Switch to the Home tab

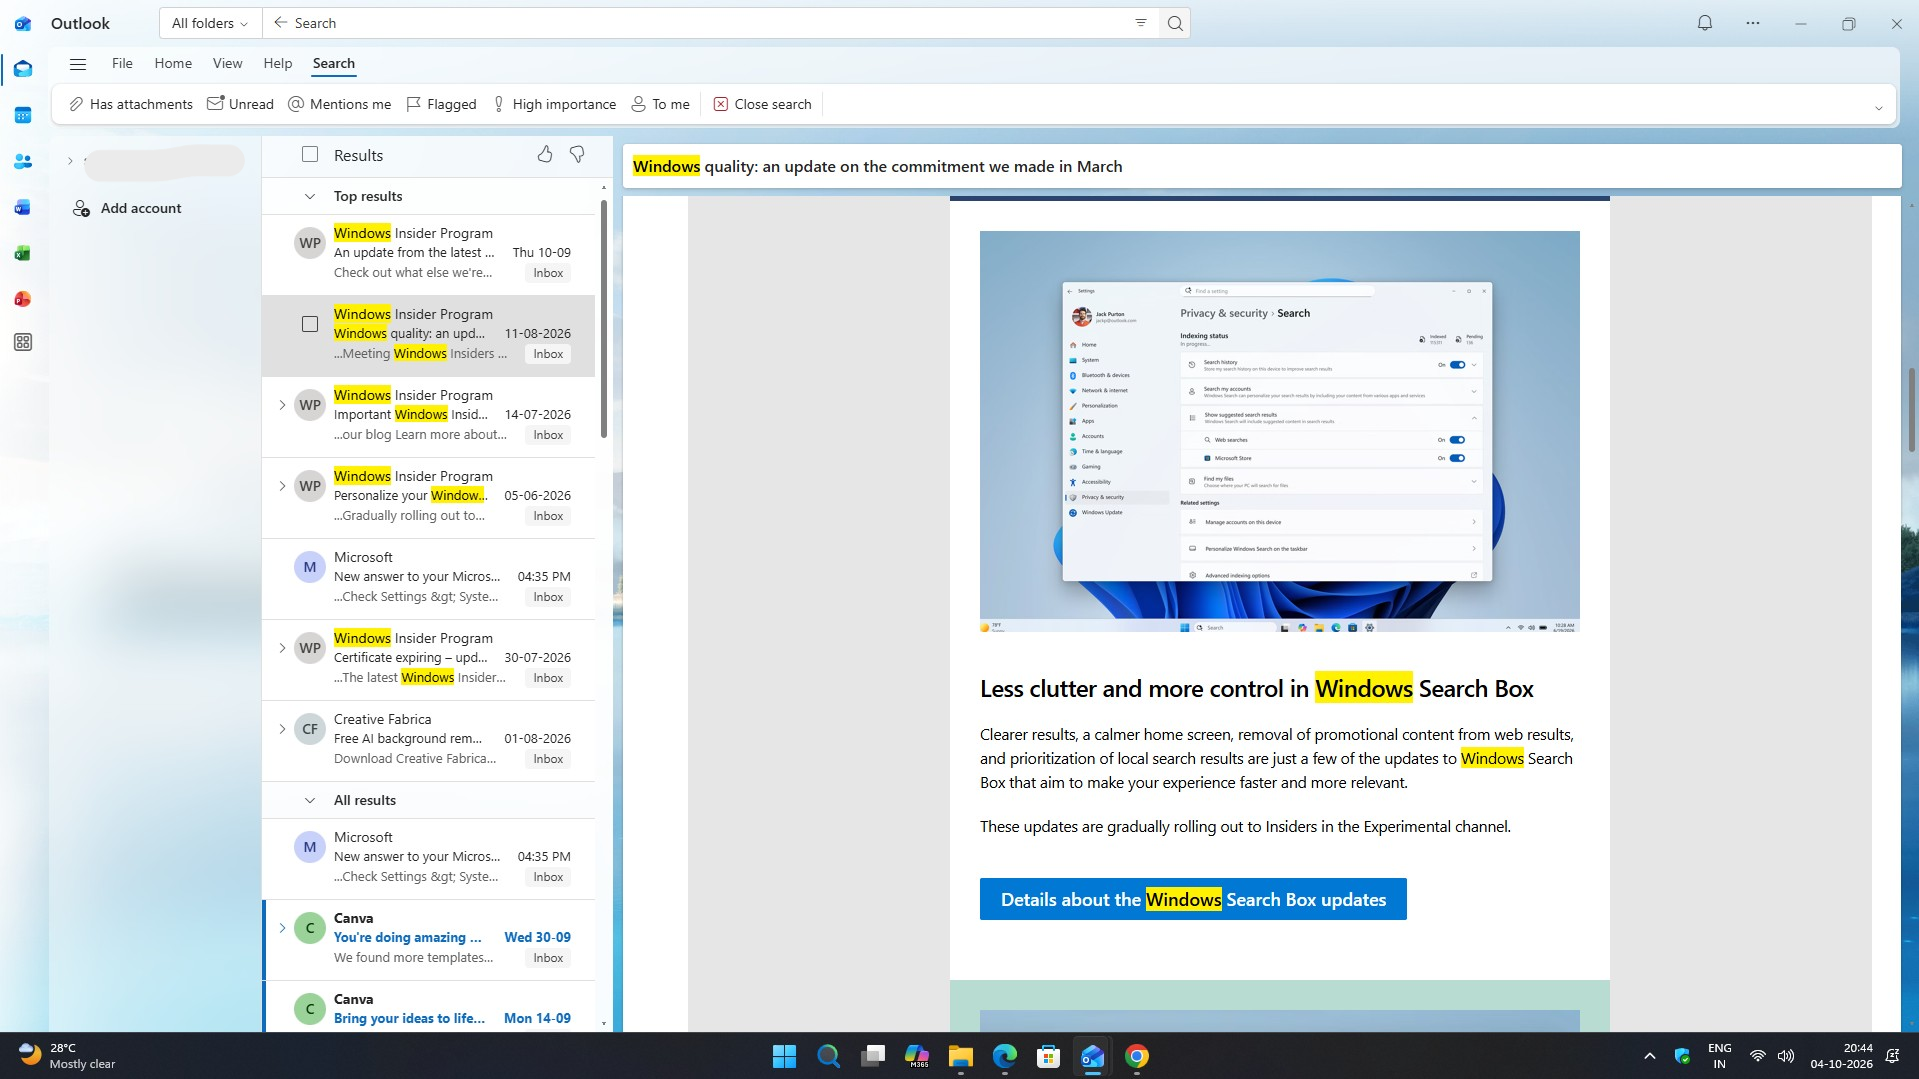(173, 63)
